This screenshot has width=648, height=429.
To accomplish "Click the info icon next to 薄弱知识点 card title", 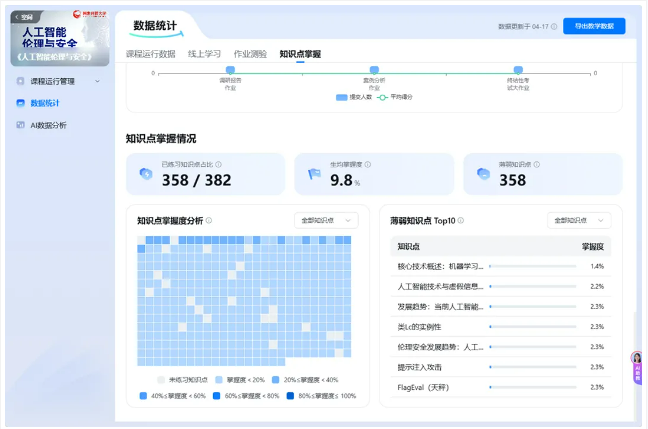I will [x=536, y=164].
